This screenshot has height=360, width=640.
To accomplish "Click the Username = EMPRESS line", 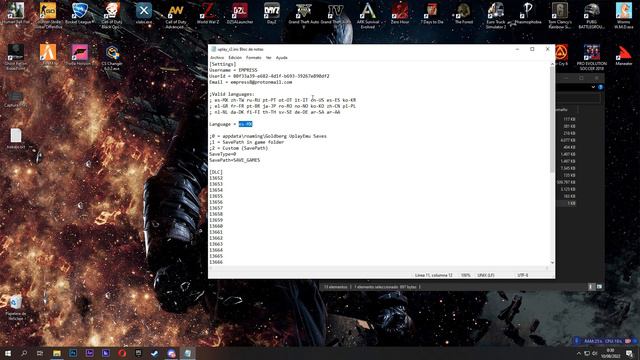I will (233, 70).
